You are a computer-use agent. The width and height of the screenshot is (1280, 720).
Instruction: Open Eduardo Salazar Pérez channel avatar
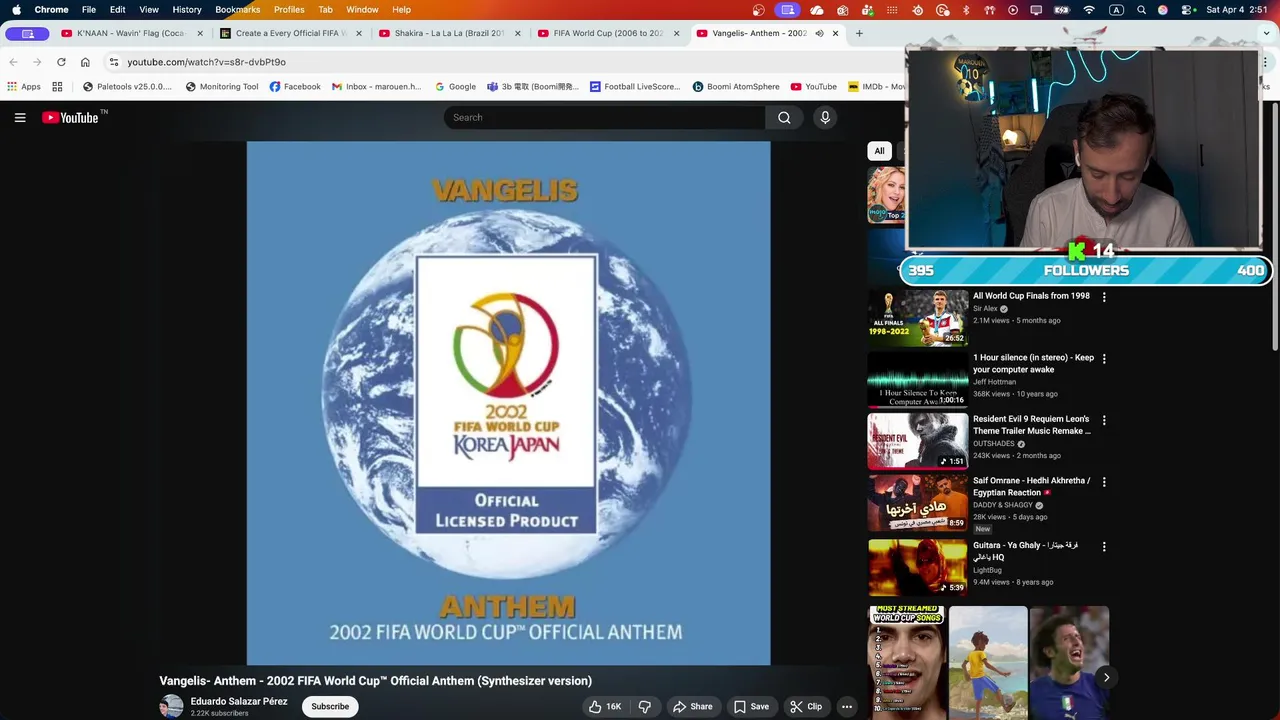click(x=172, y=706)
